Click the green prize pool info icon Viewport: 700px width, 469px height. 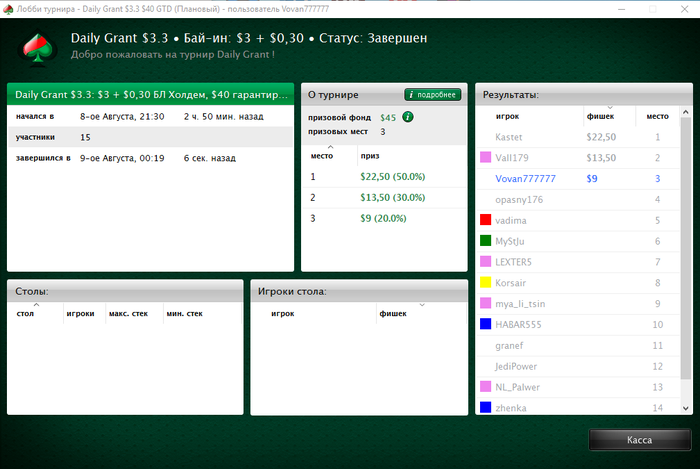click(x=407, y=117)
